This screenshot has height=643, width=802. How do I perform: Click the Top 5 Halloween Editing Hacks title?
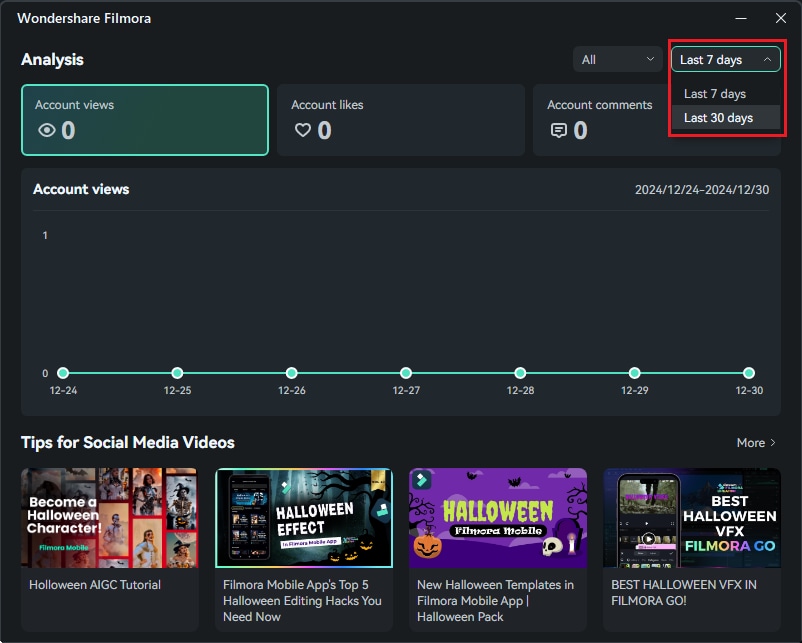[x=302, y=601]
